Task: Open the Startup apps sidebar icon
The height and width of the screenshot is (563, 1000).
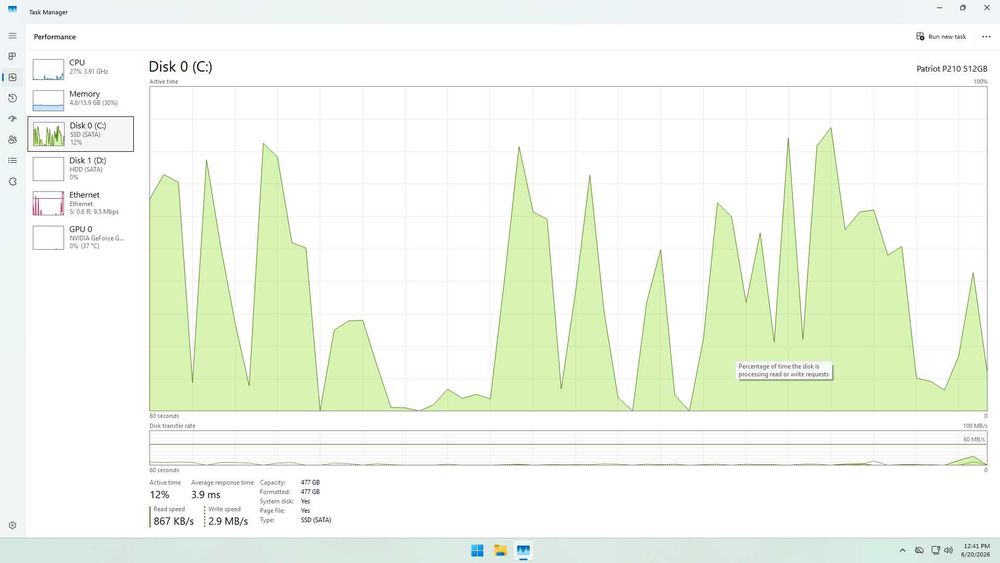Action: pos(12,119)
